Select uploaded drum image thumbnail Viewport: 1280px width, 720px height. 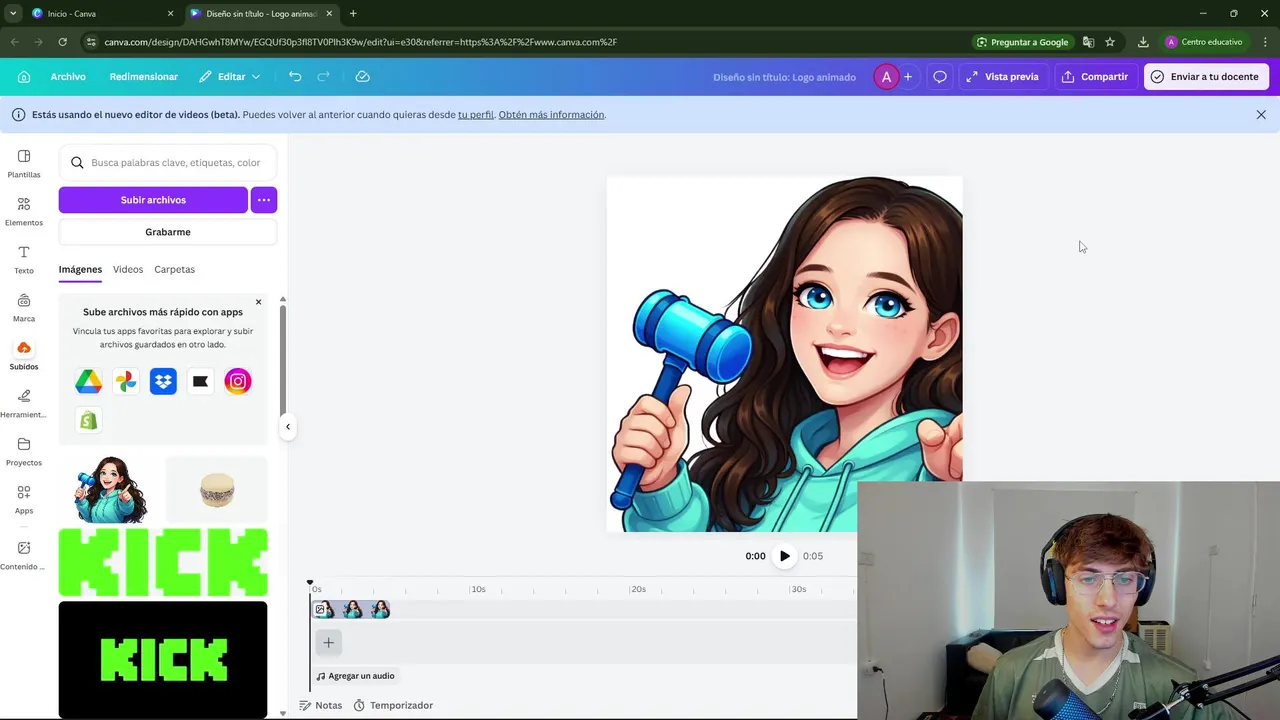tap(216, 490)
